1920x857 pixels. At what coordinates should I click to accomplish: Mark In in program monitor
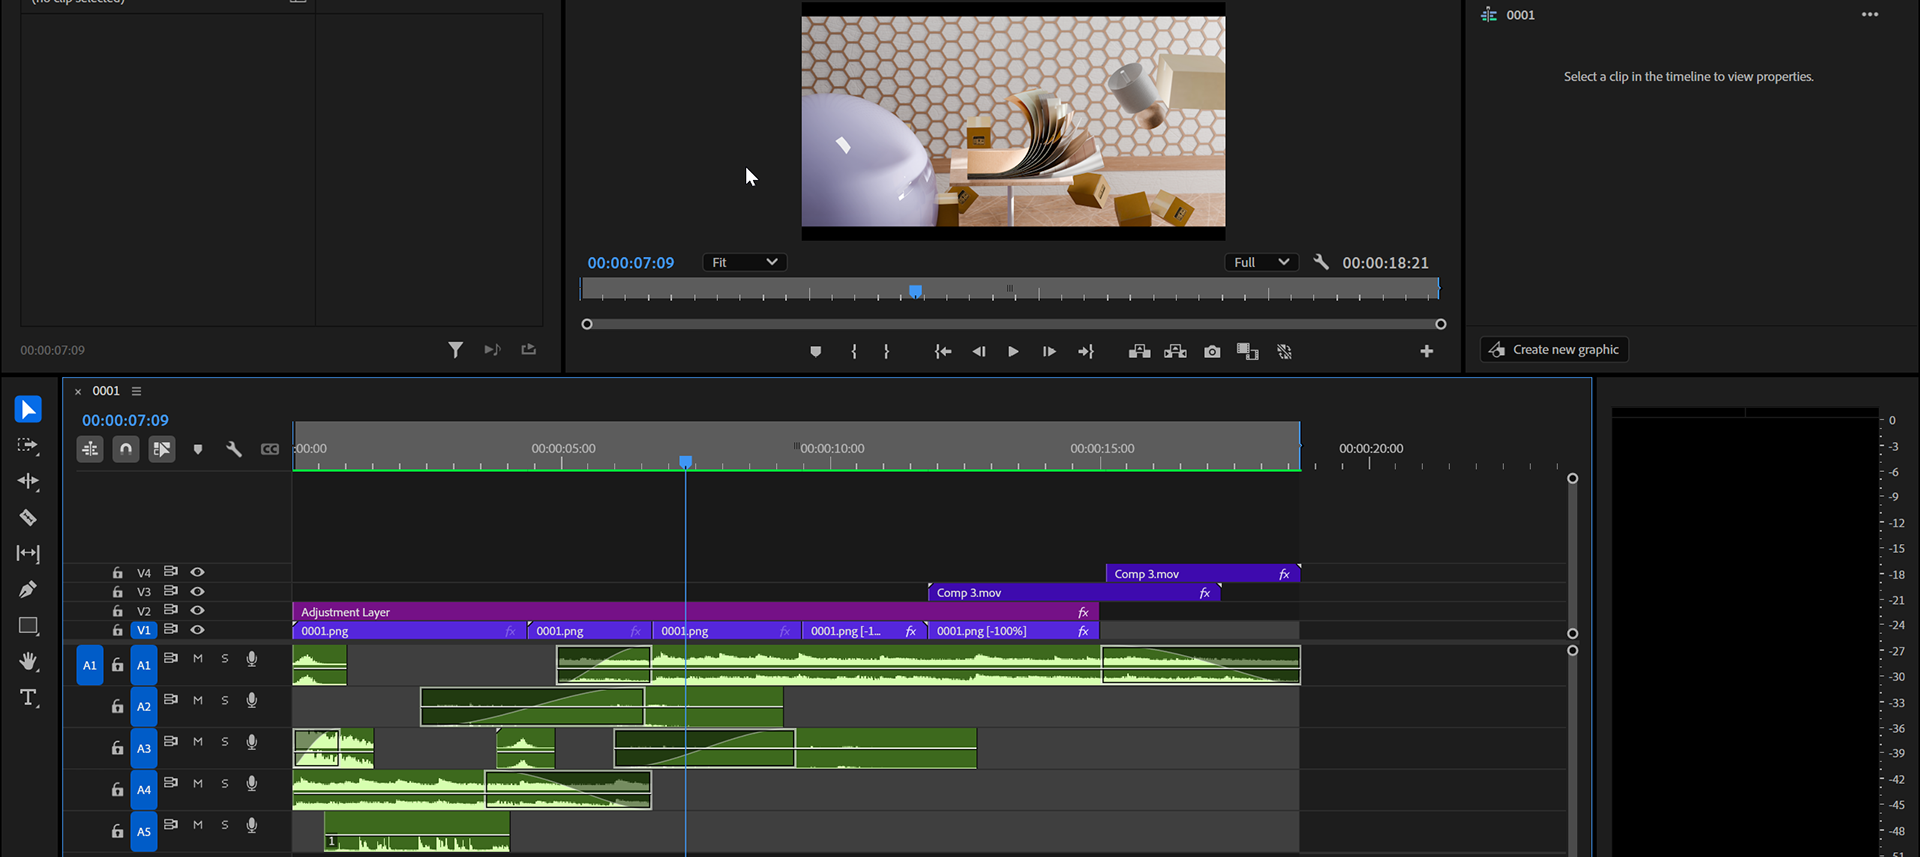tap(854, 351)
